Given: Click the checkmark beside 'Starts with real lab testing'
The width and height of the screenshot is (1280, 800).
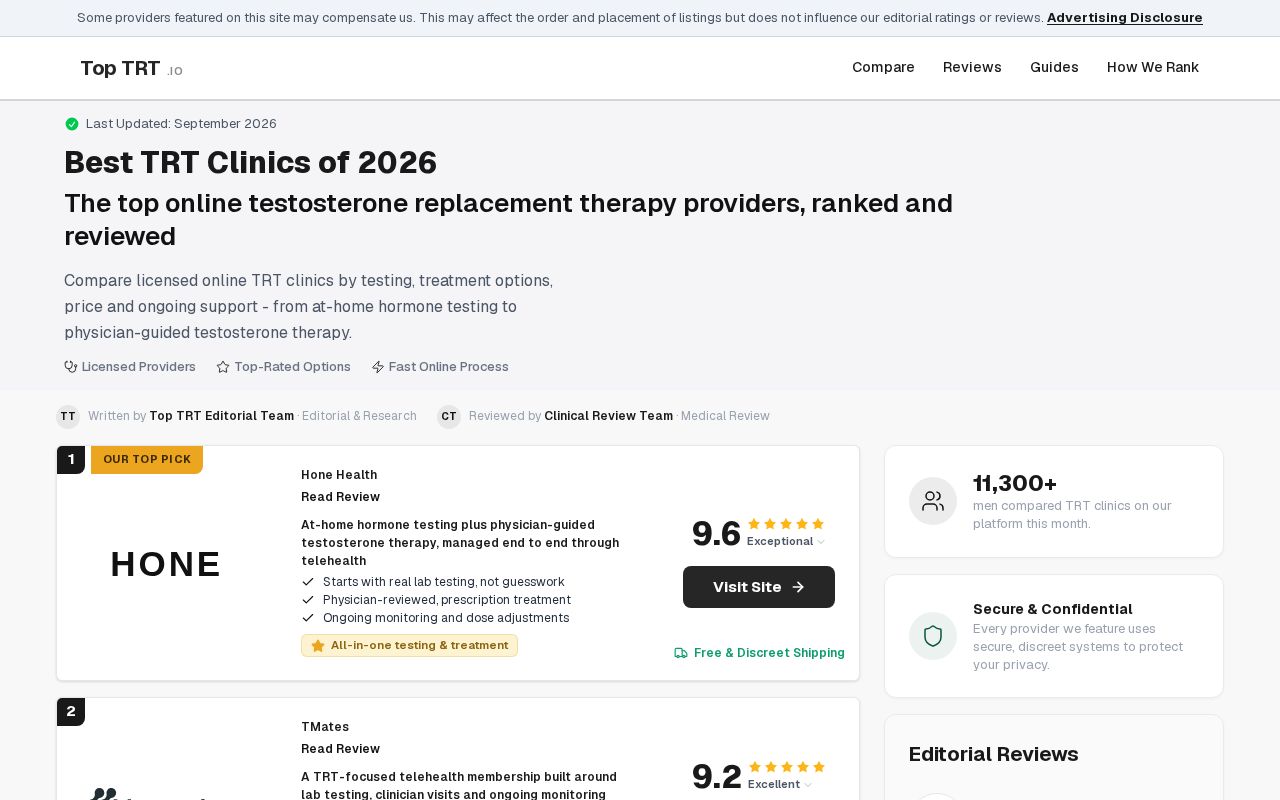Looking at the screenshot, I should point(308,582).
